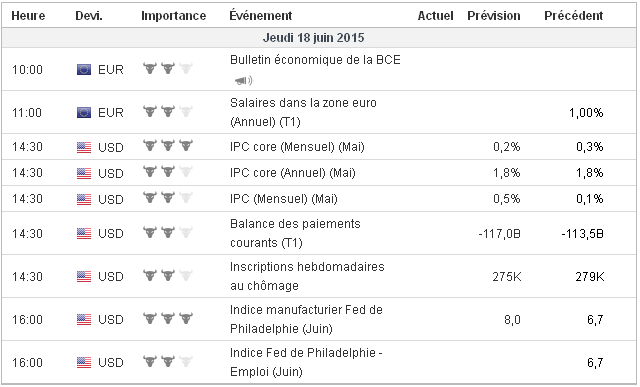
Task: Click the Événement column header
Action: [x=260, y=16]
